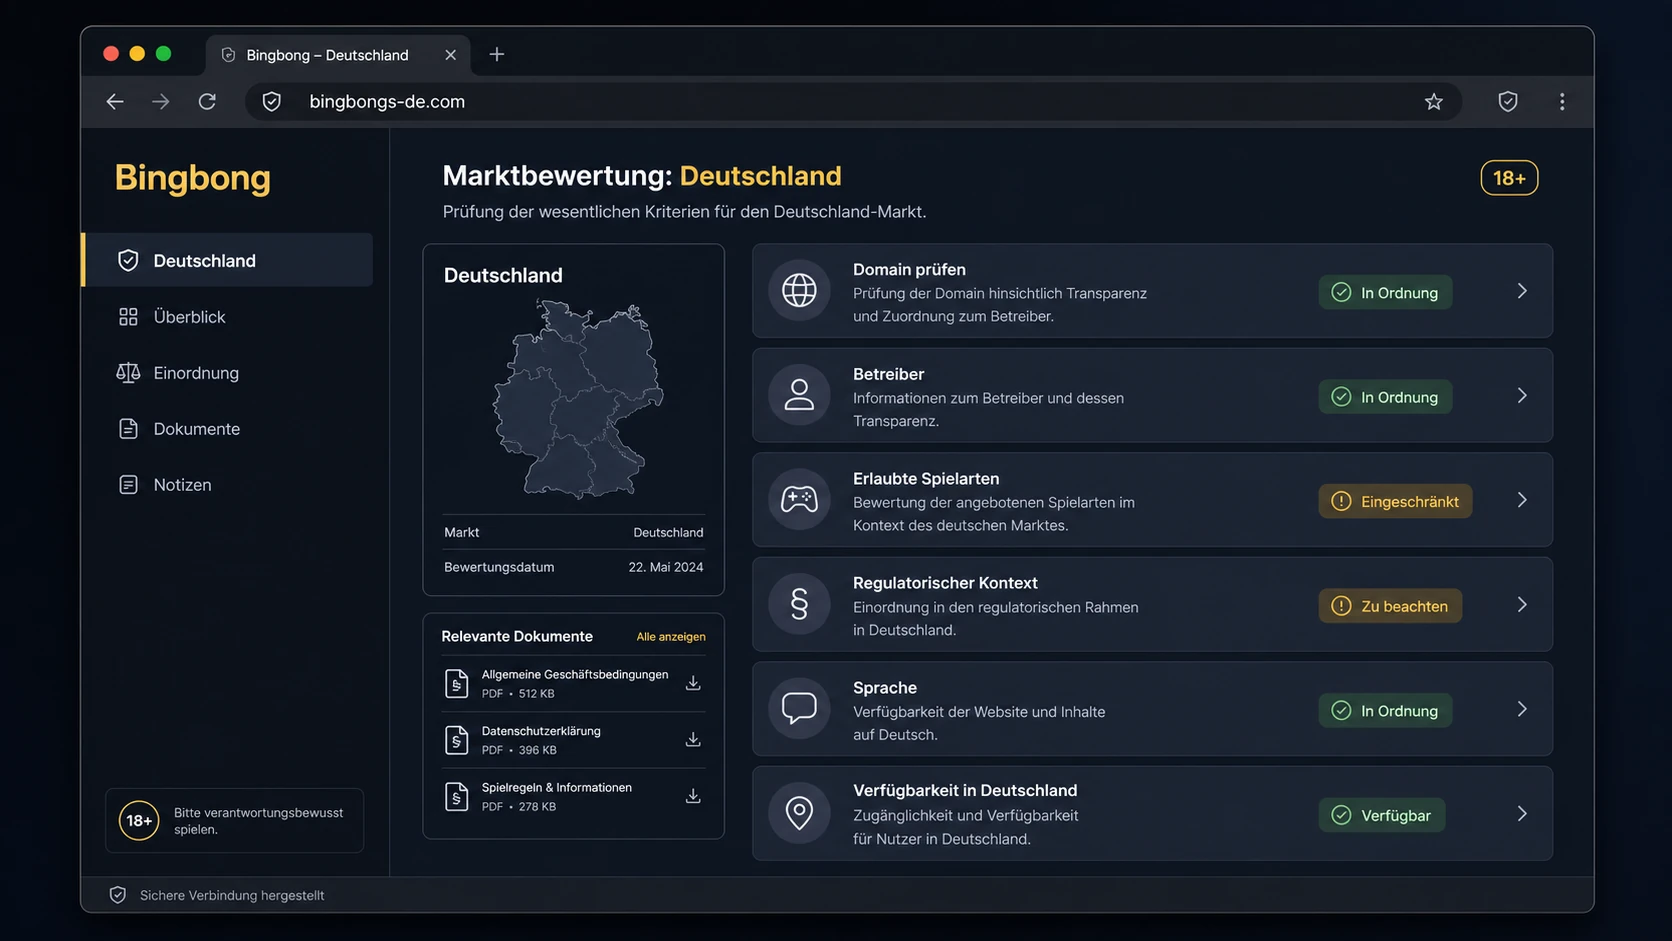The width and height of the screenshot is (1672, 941).
Task: Select the Bingbong – Deutschland browser tab
Action: (x=339, y=55)
